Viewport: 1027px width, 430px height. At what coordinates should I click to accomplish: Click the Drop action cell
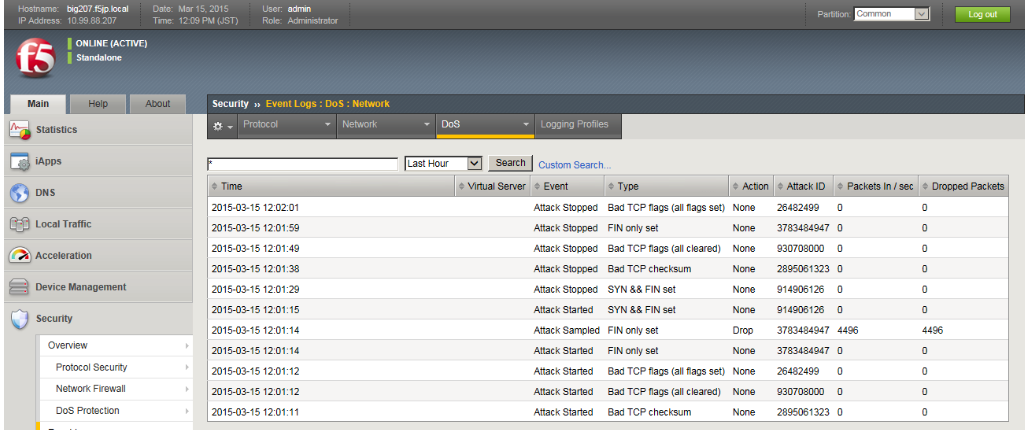point(743,331)
